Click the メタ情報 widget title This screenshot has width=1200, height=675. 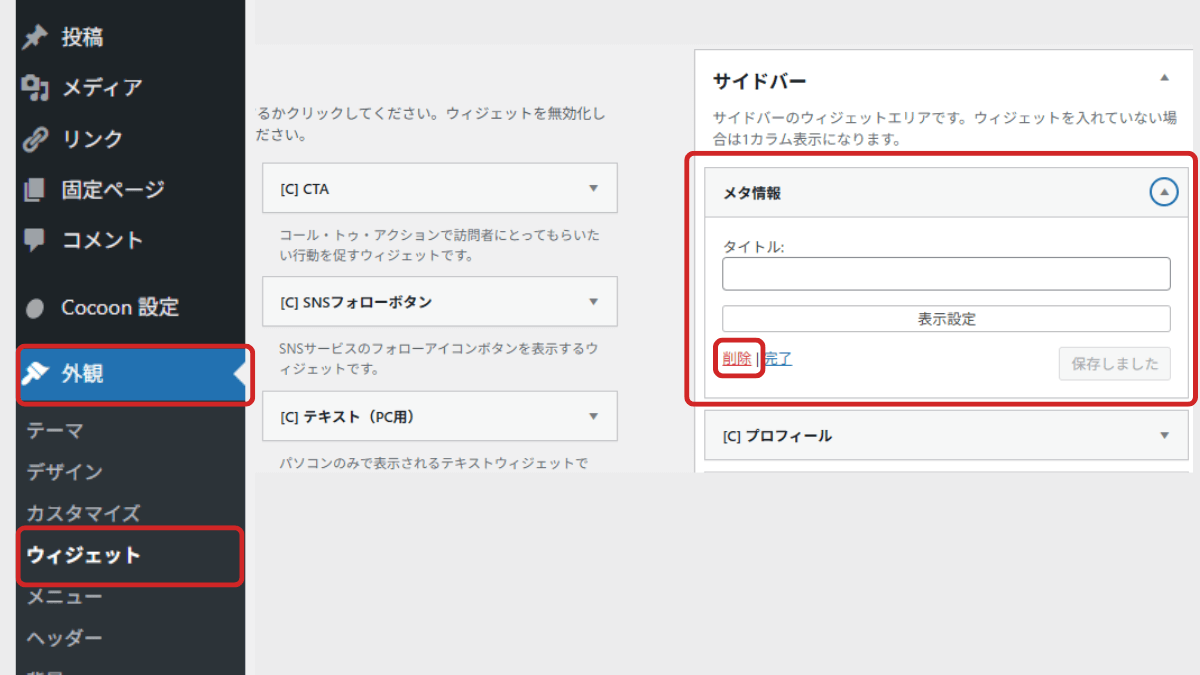point(752,193)
